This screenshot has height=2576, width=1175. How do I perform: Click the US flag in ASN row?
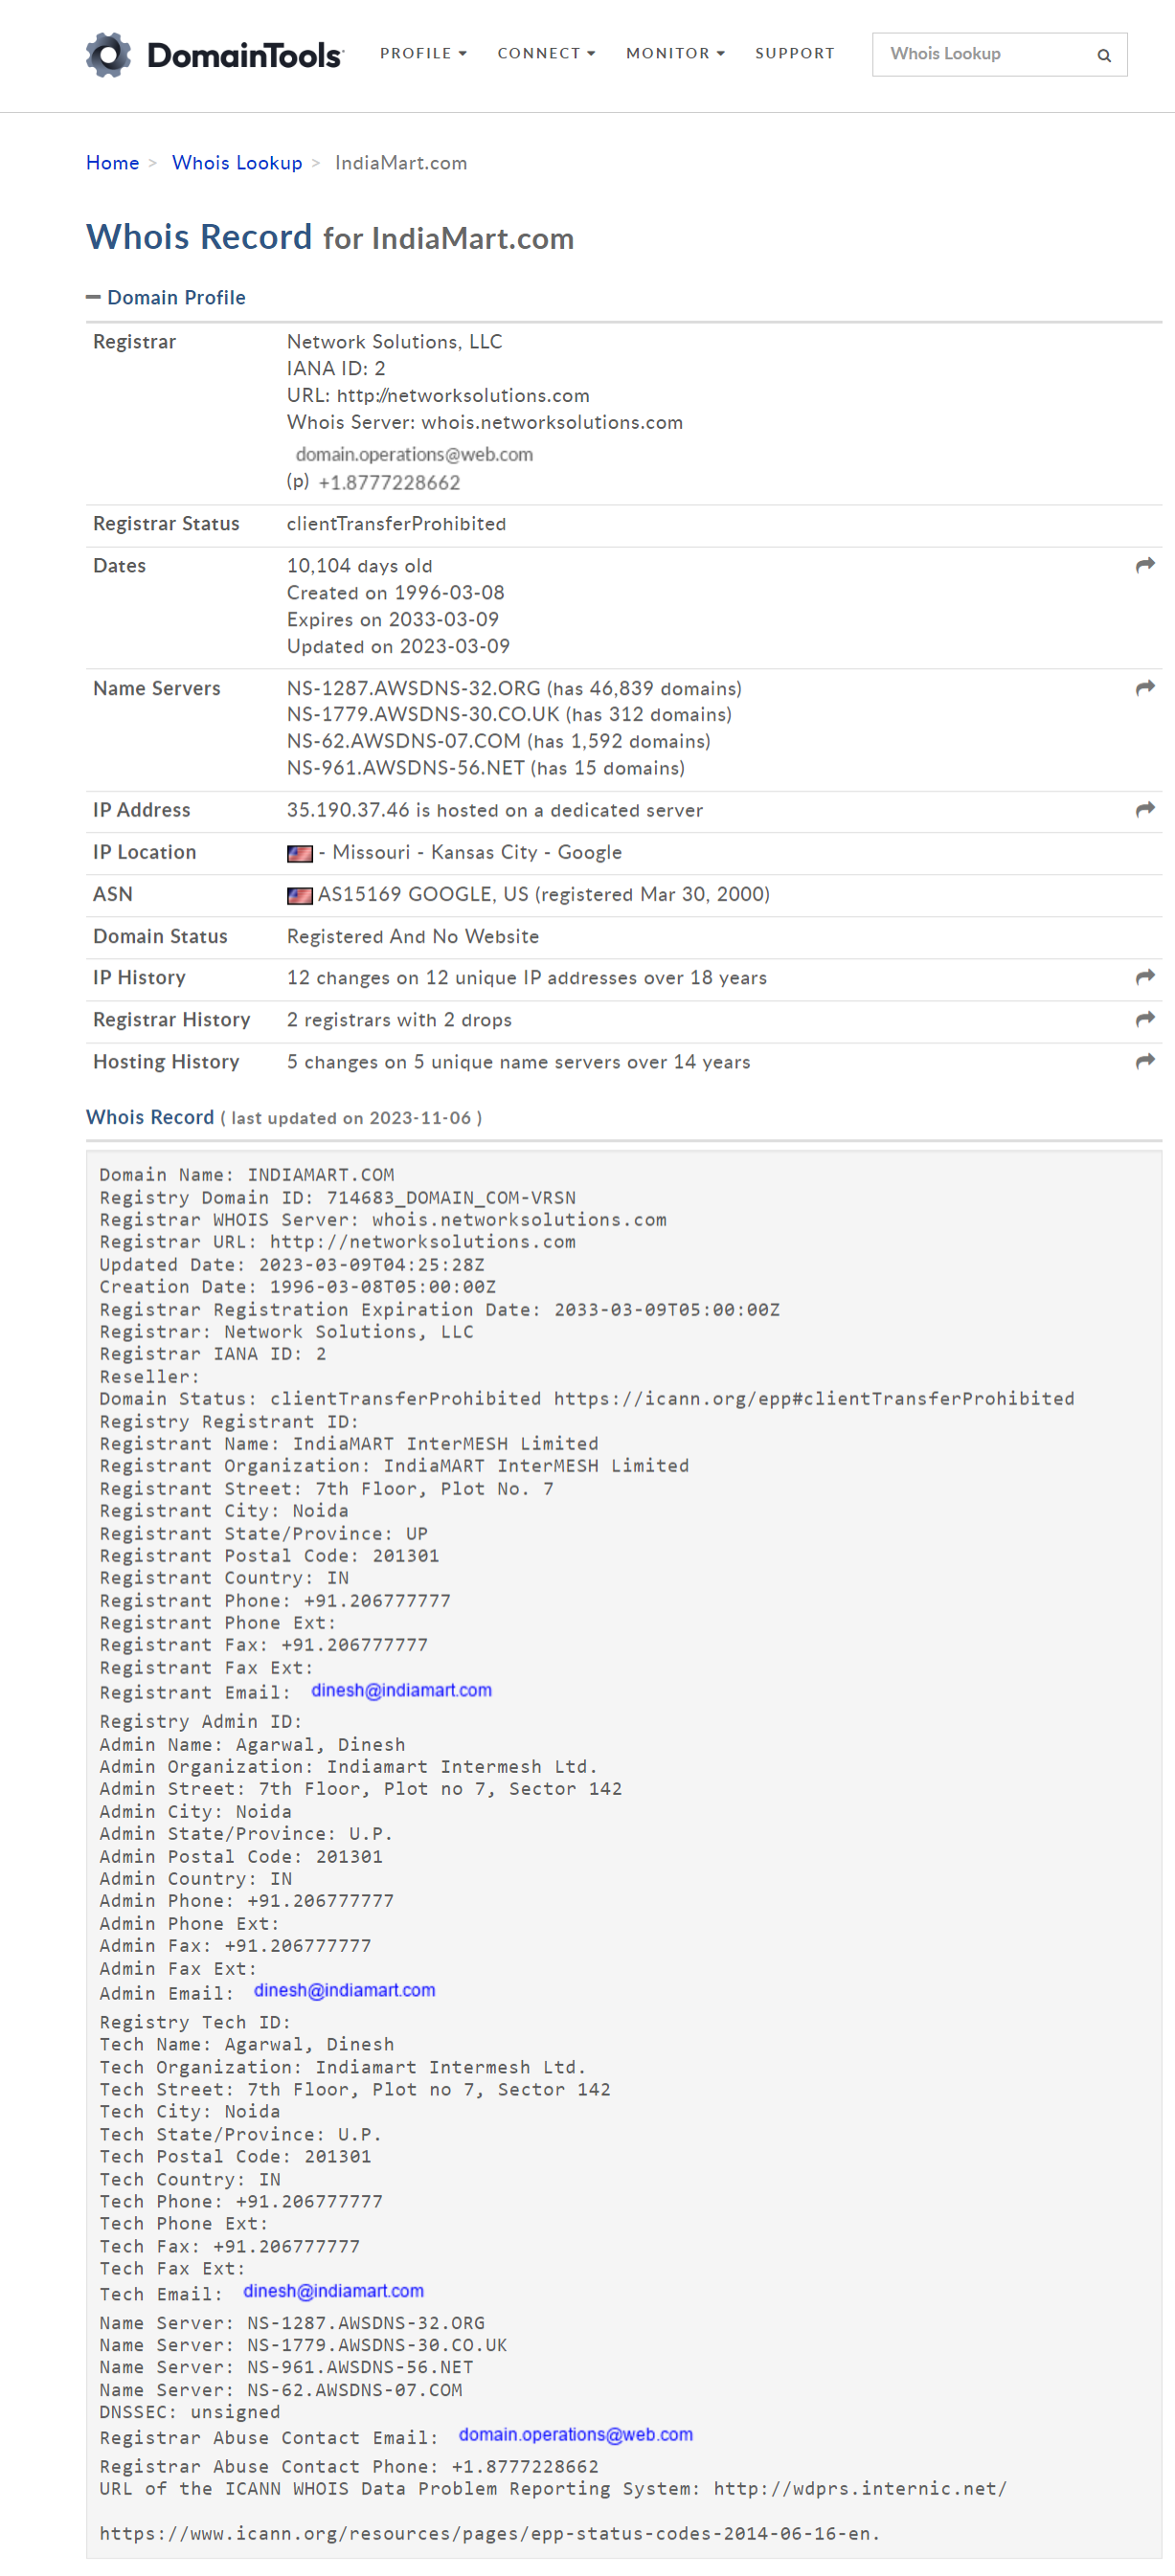click(x=299, y=895)
